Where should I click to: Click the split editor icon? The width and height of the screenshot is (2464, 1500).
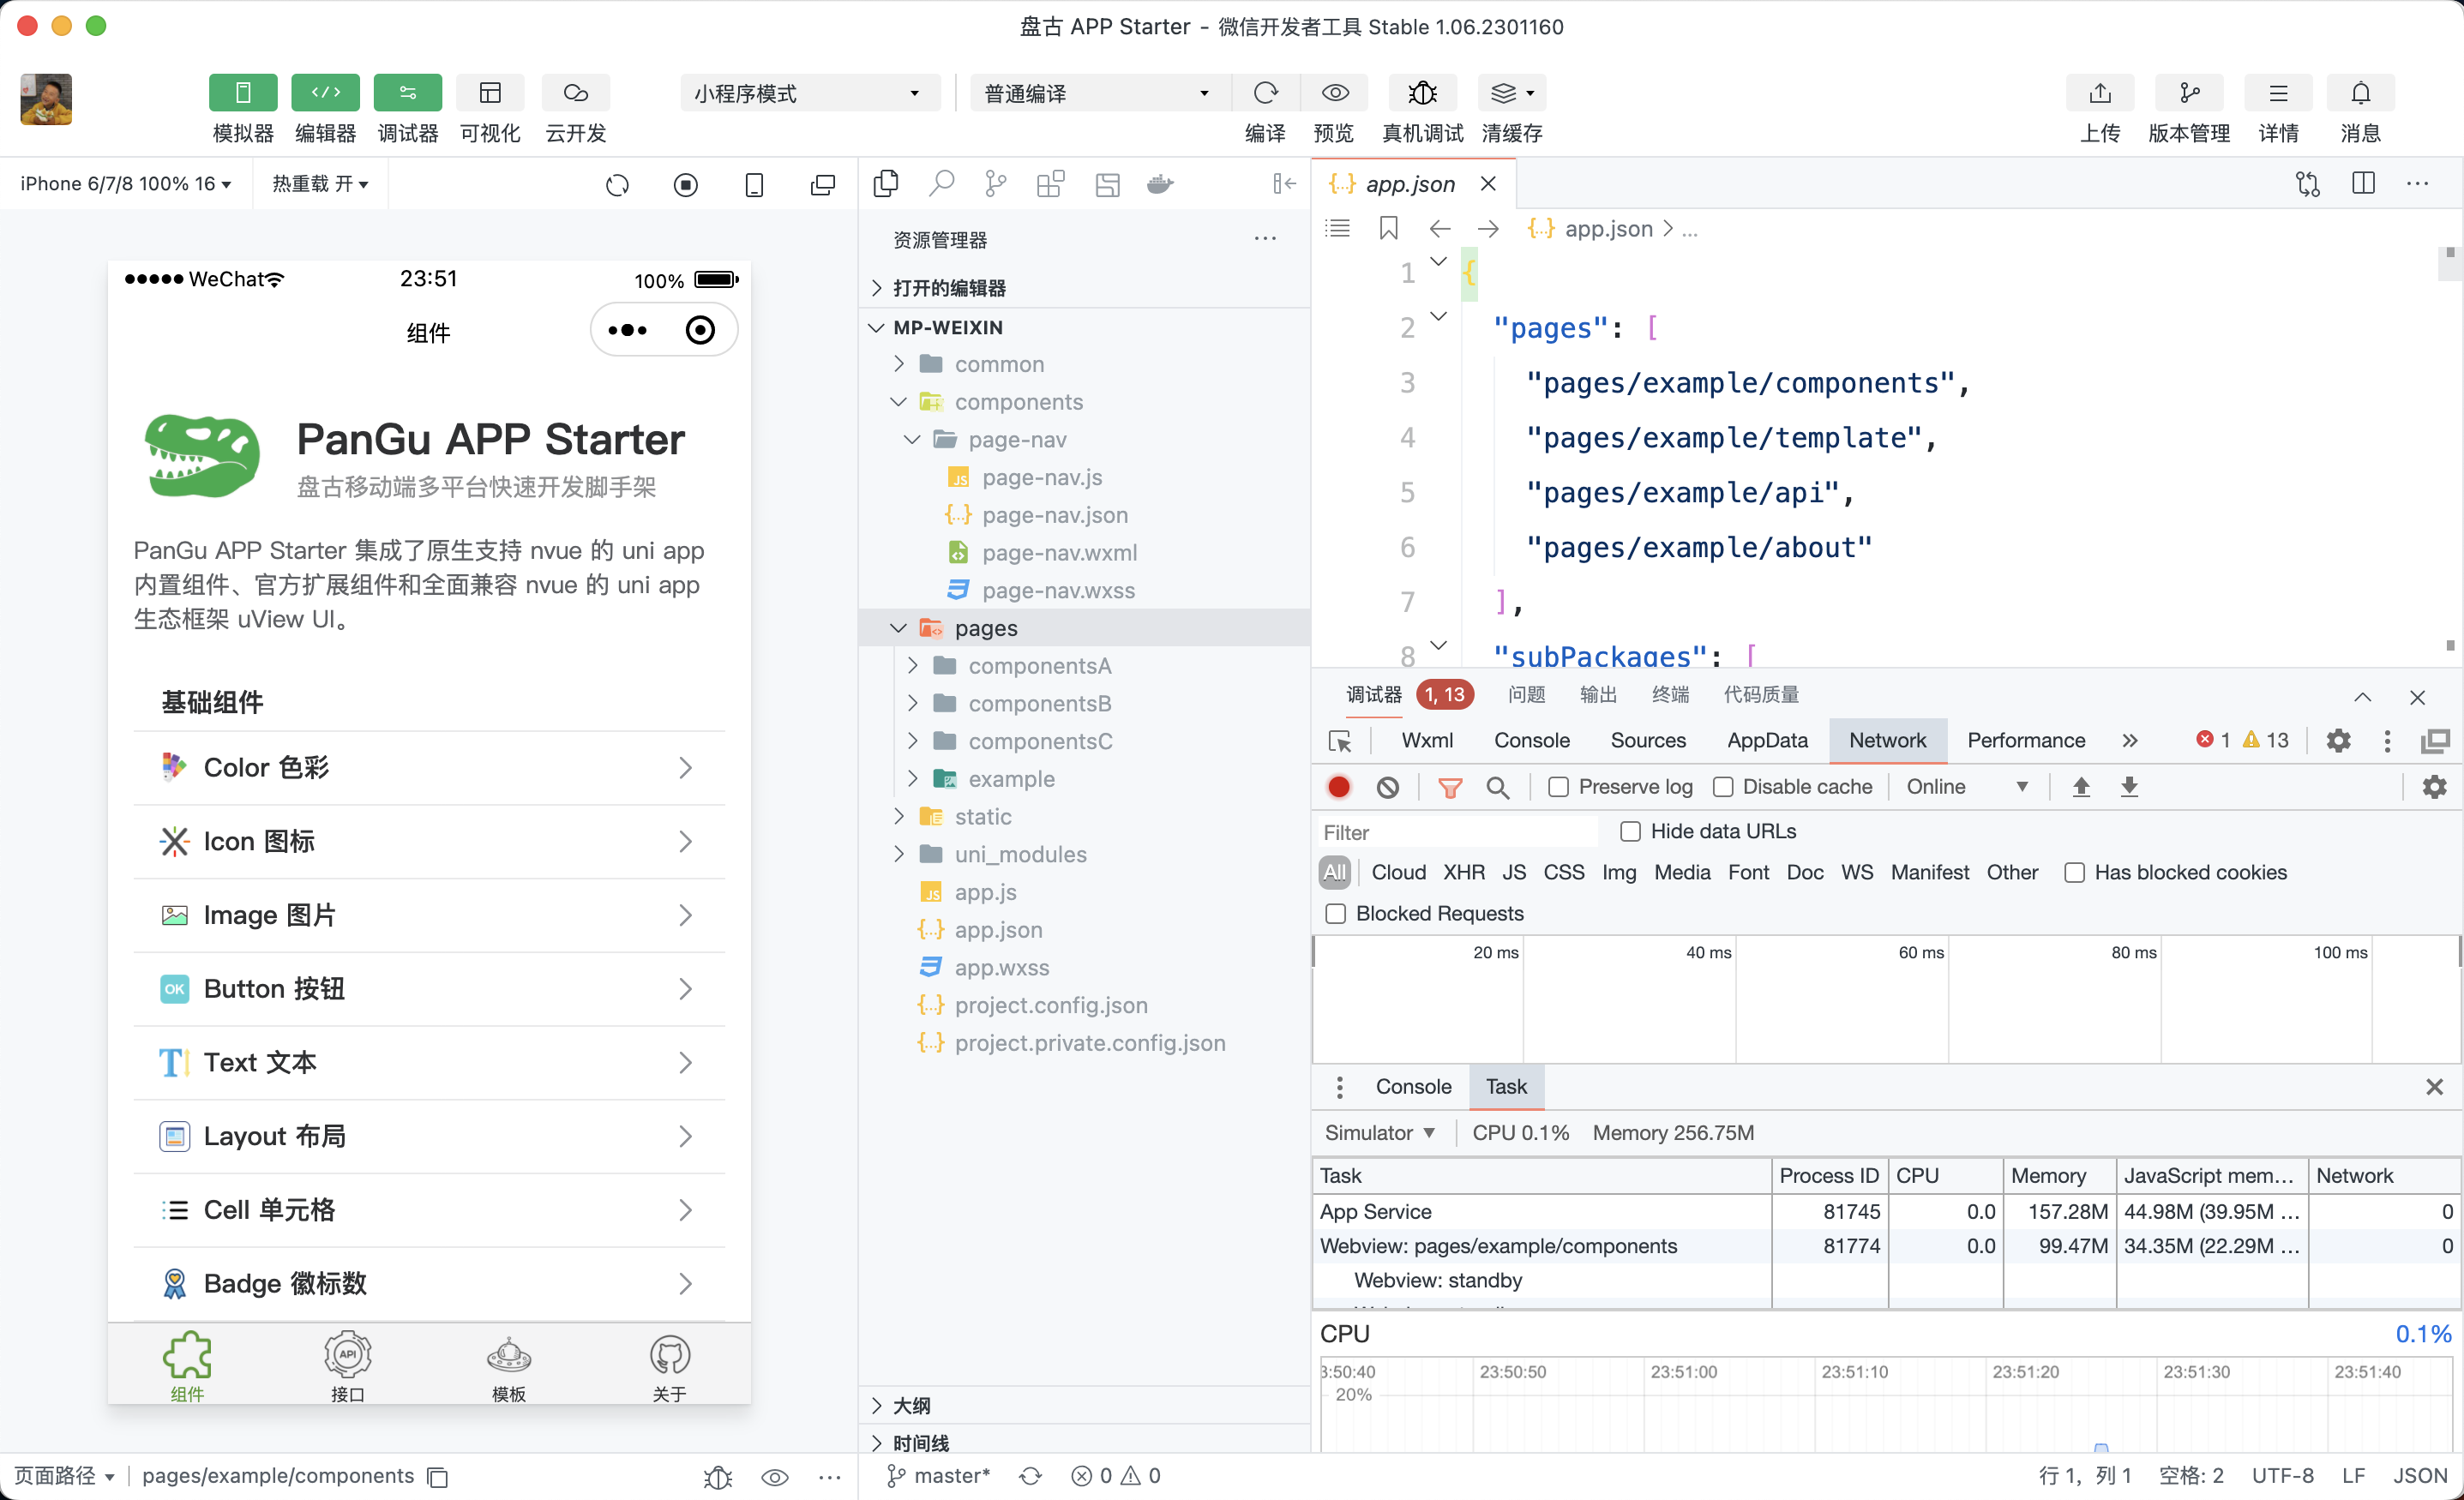(2363, 184)
